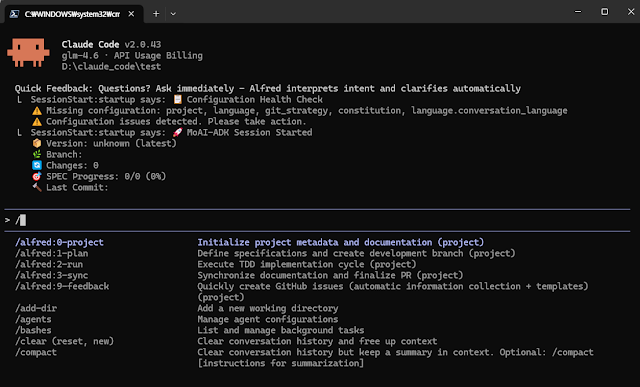This screenshot has width=640, height=387.
Task: Select the /alfred:9-feedback command
Action: click(62, 286)
